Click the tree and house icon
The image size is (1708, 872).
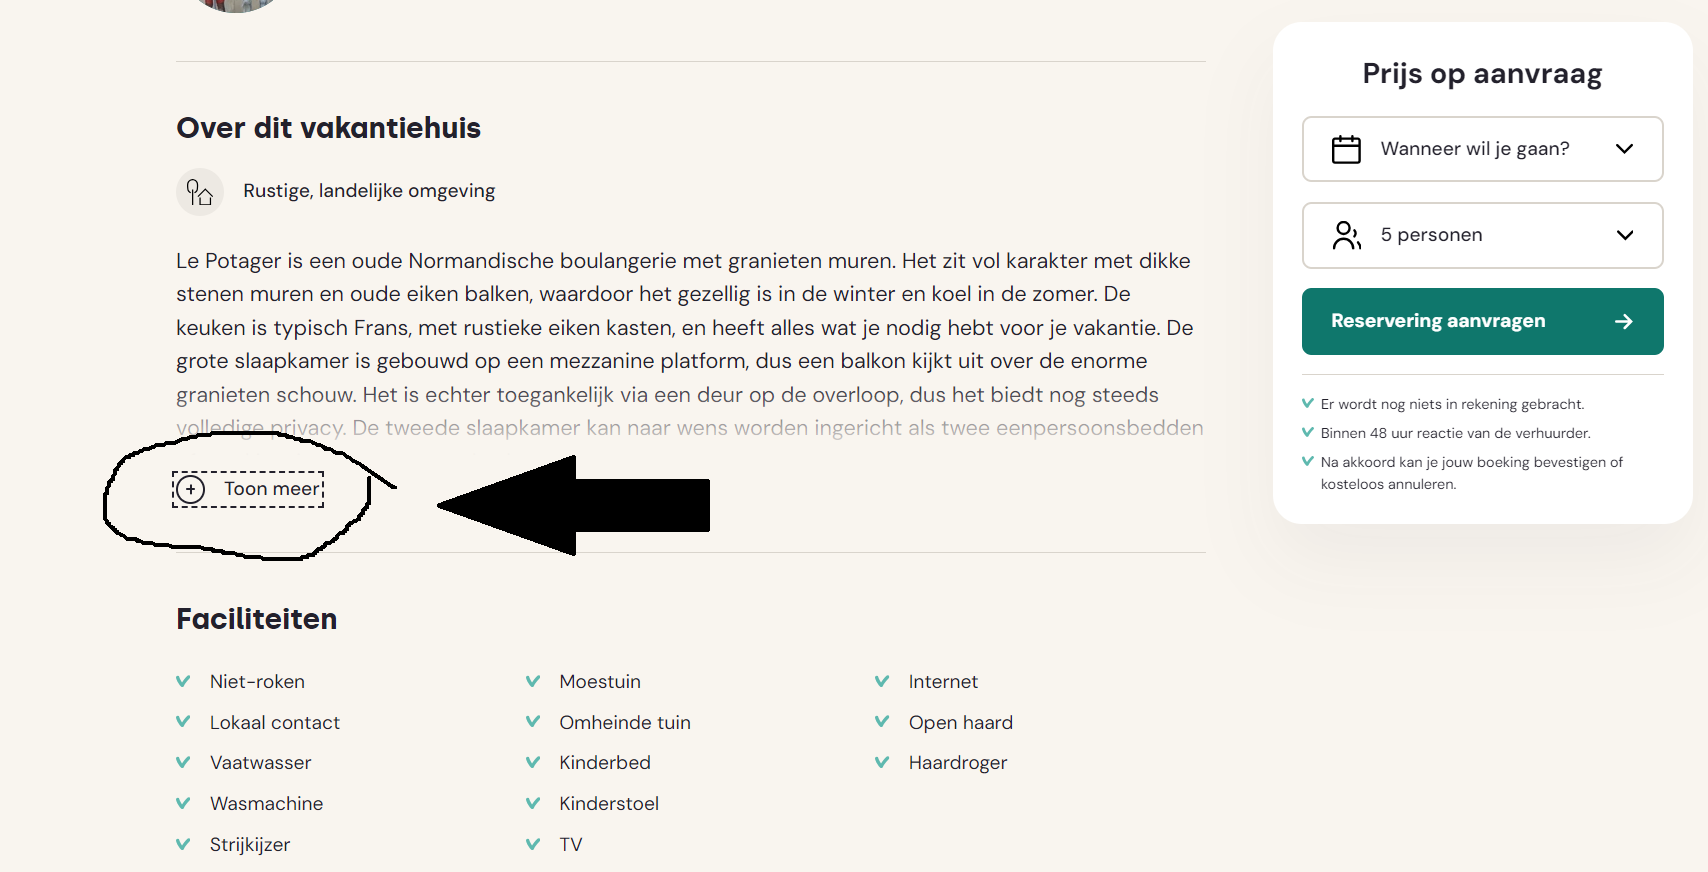[200, 191]
